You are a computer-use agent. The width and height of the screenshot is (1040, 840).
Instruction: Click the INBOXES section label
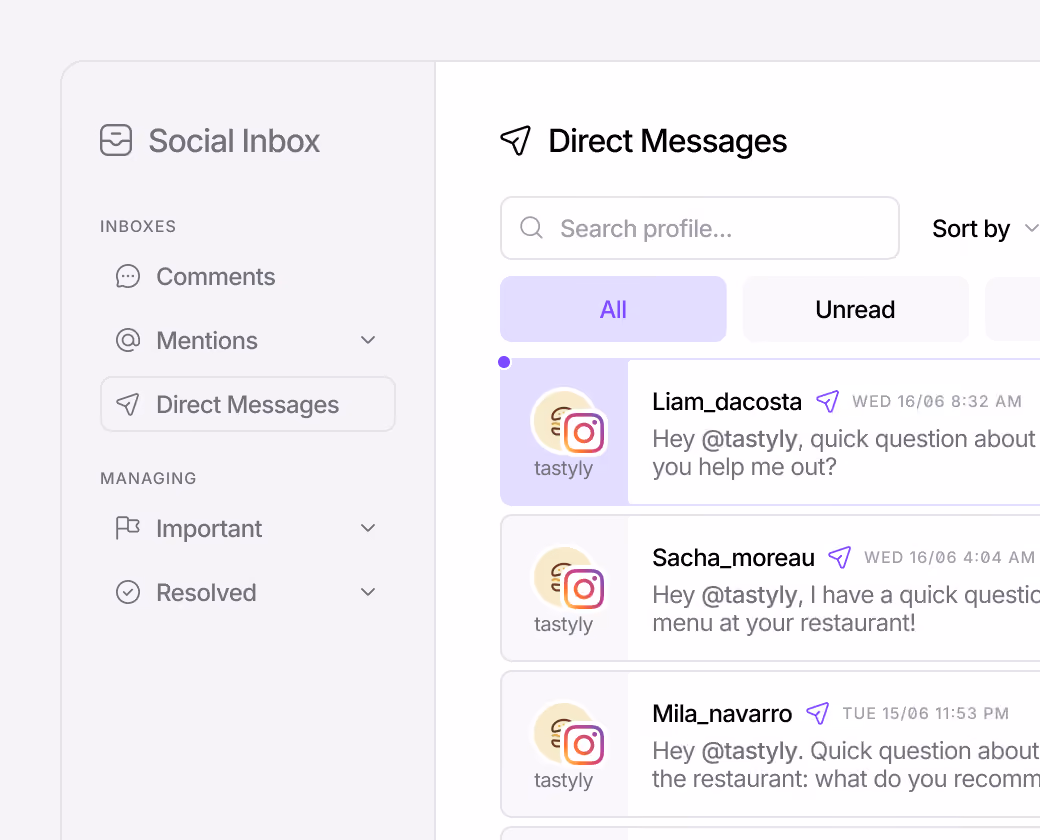(x=138, y=226)
